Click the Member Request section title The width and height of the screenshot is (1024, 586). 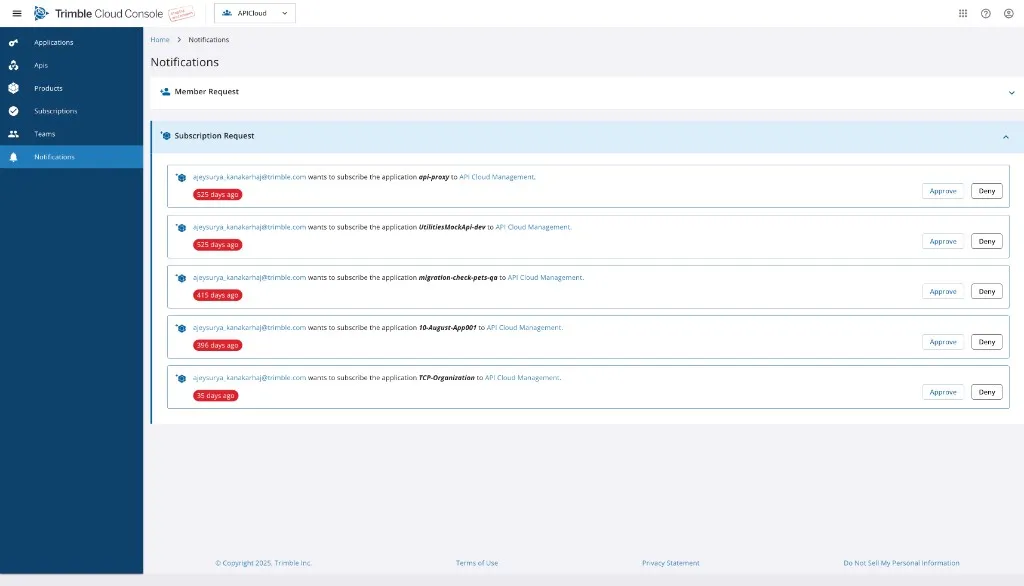tap(206, 91)
